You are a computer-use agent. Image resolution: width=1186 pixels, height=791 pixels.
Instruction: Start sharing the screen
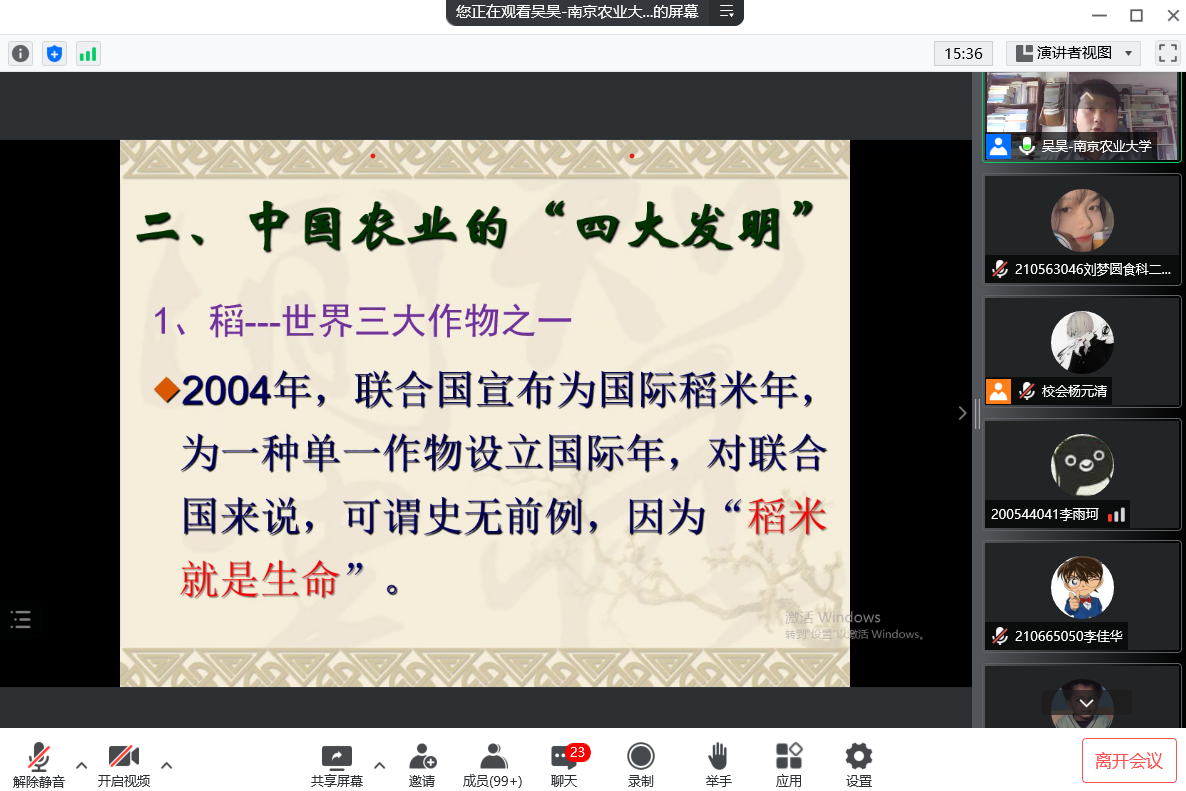coord(336,765)
